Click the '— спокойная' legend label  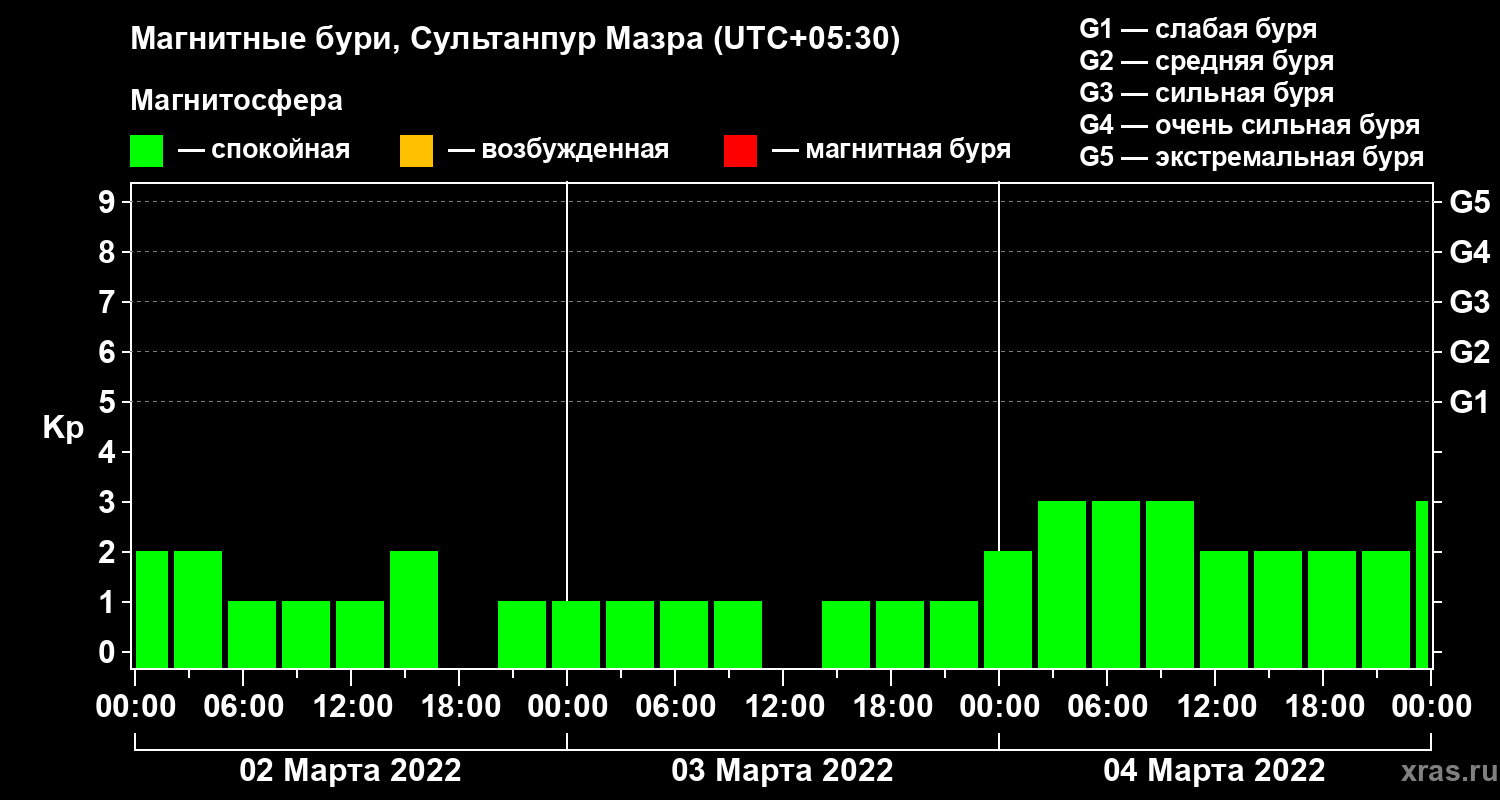pos(264,150)
